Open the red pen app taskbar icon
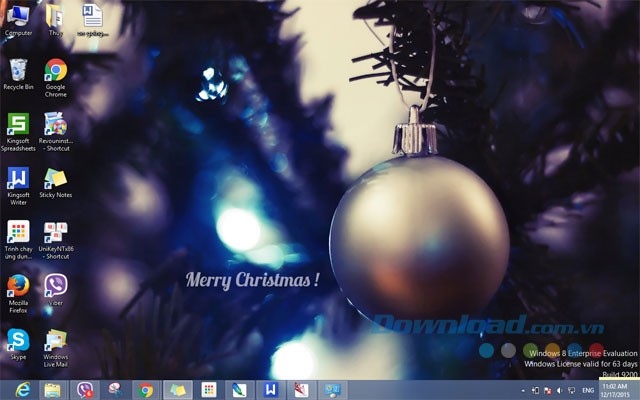Image resolution: width=640 pixels, height=400 pixels. click(x=302, y=390)
